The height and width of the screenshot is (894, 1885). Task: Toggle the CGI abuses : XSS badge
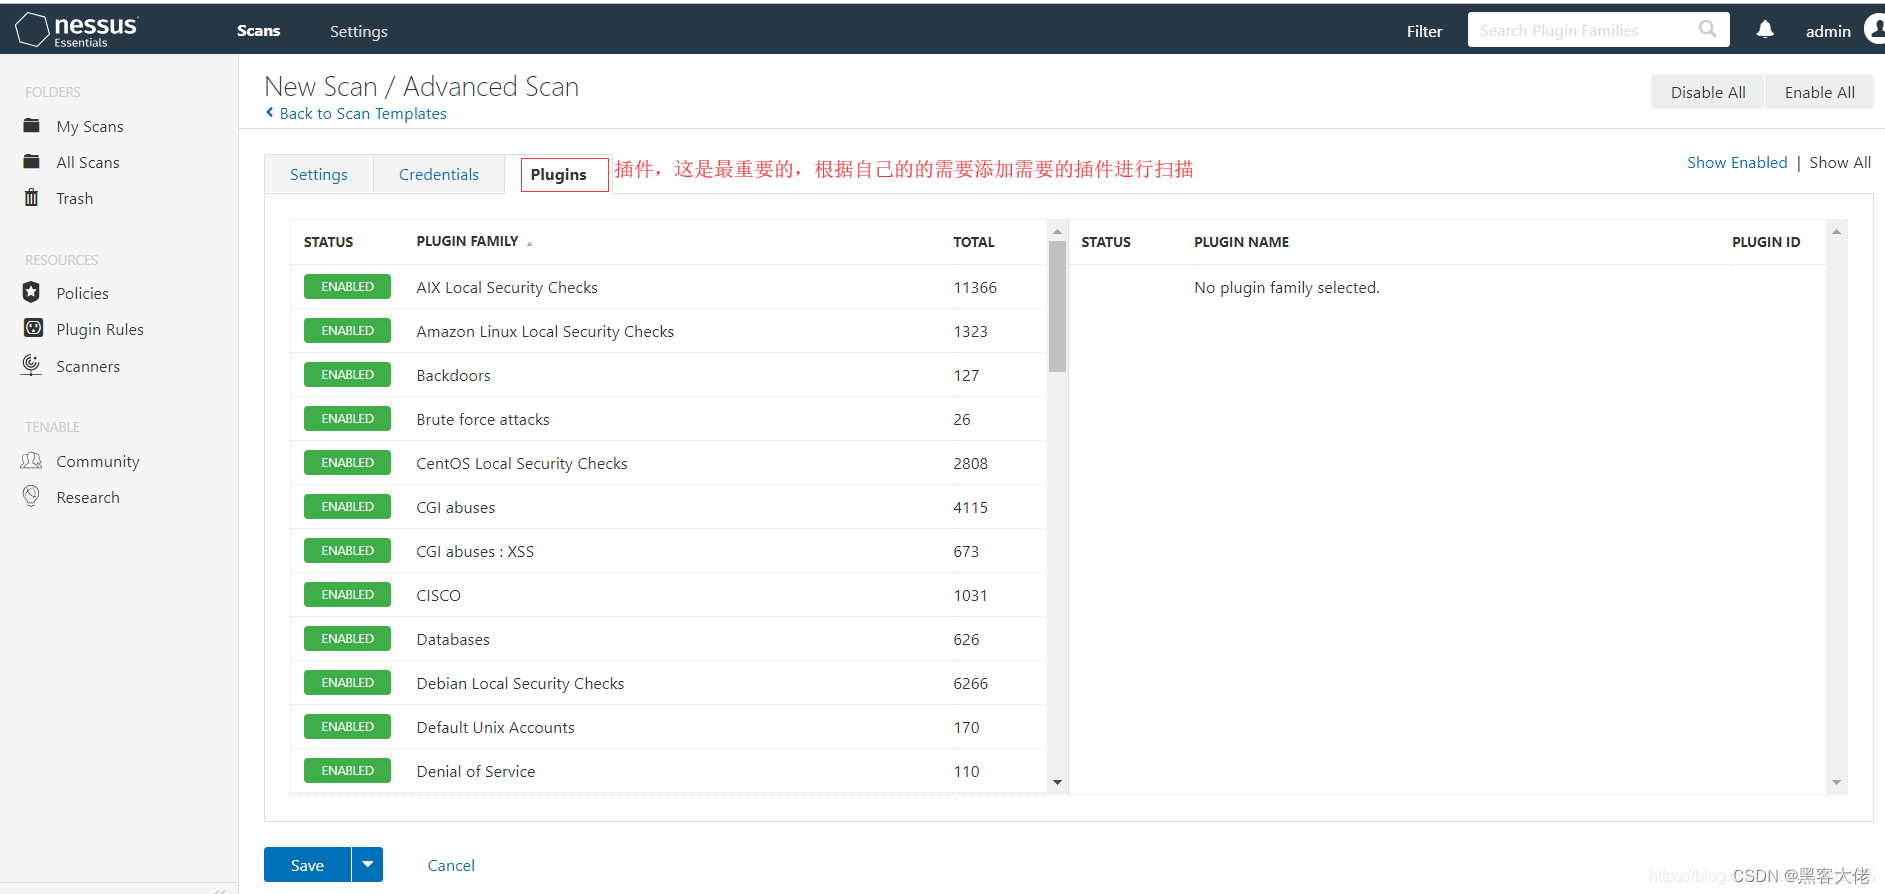[347, 551]
